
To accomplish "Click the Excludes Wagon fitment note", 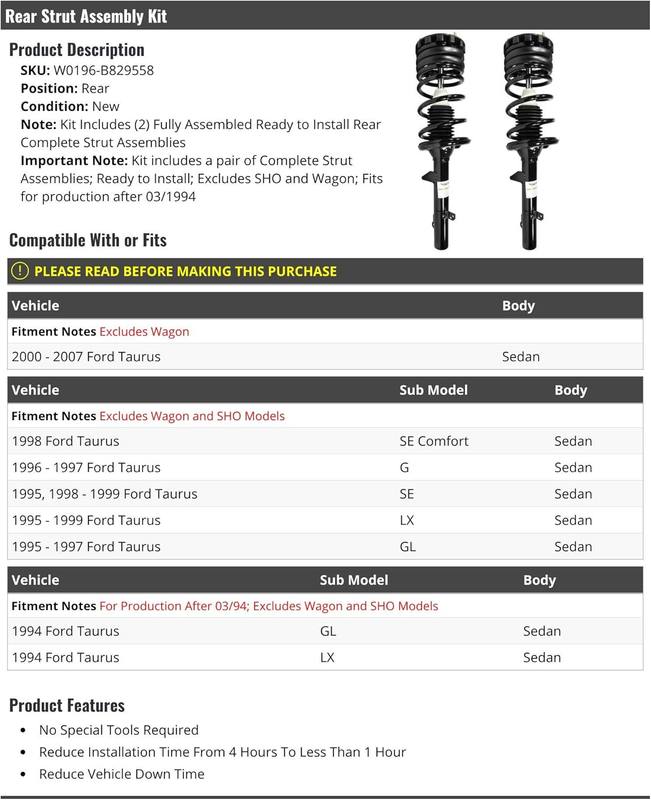I will (144, 332).
